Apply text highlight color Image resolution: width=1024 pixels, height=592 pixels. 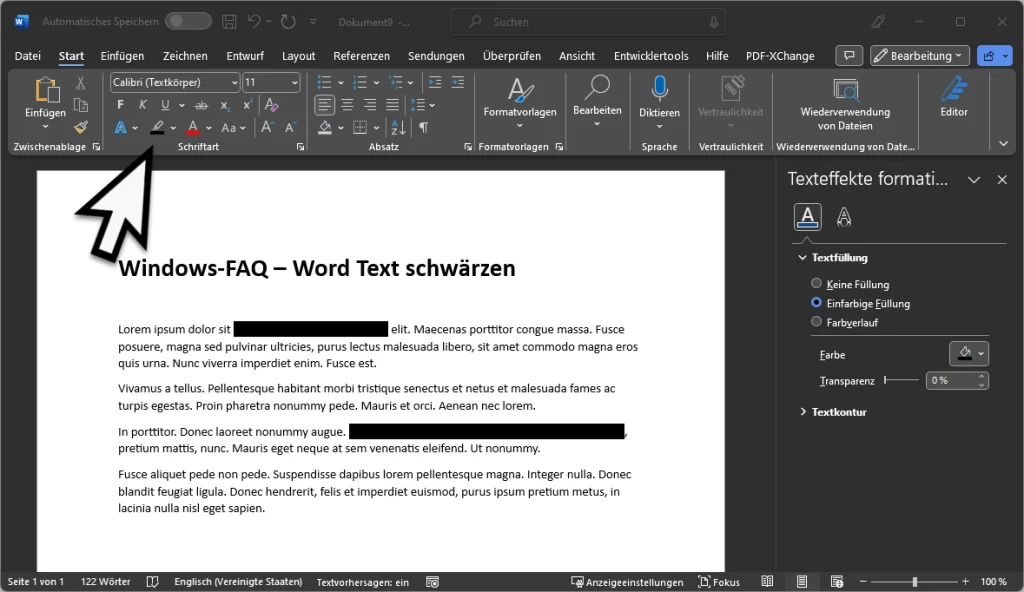[x=157, y=128]
